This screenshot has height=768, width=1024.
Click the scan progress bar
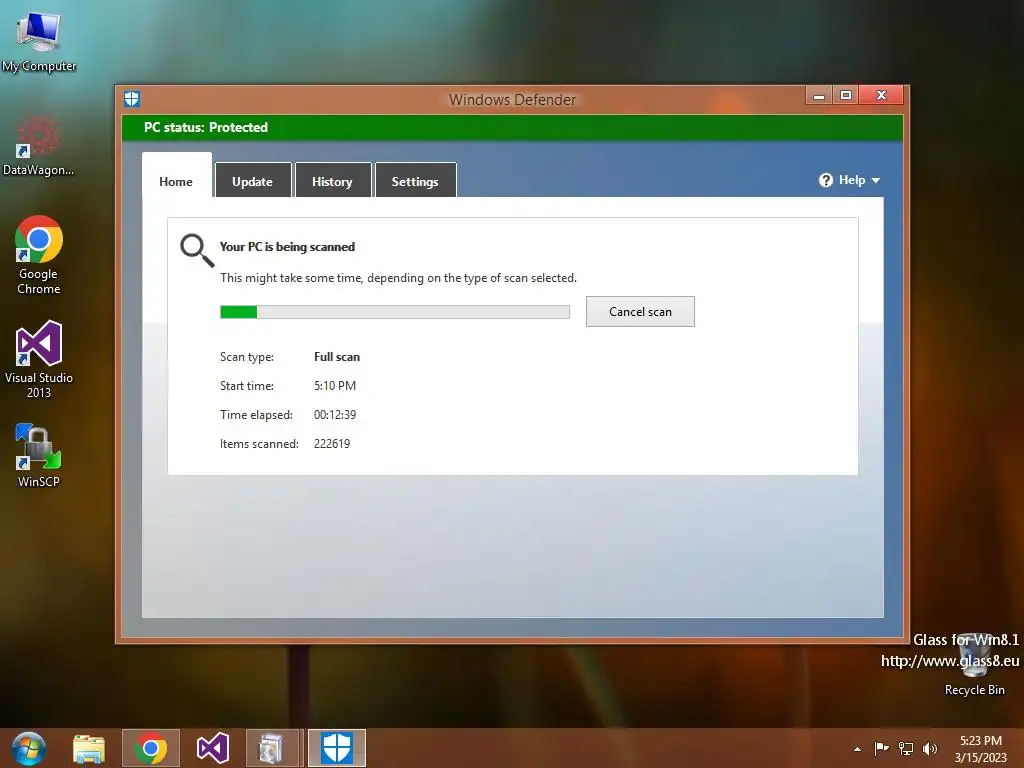click(394, 312)
